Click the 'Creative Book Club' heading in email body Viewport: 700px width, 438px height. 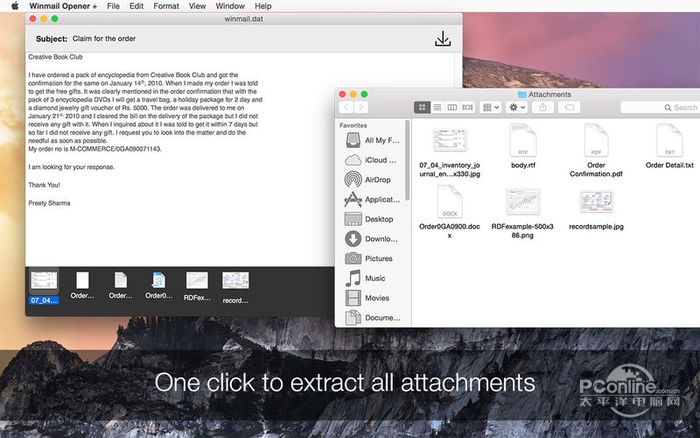[55, 57]
